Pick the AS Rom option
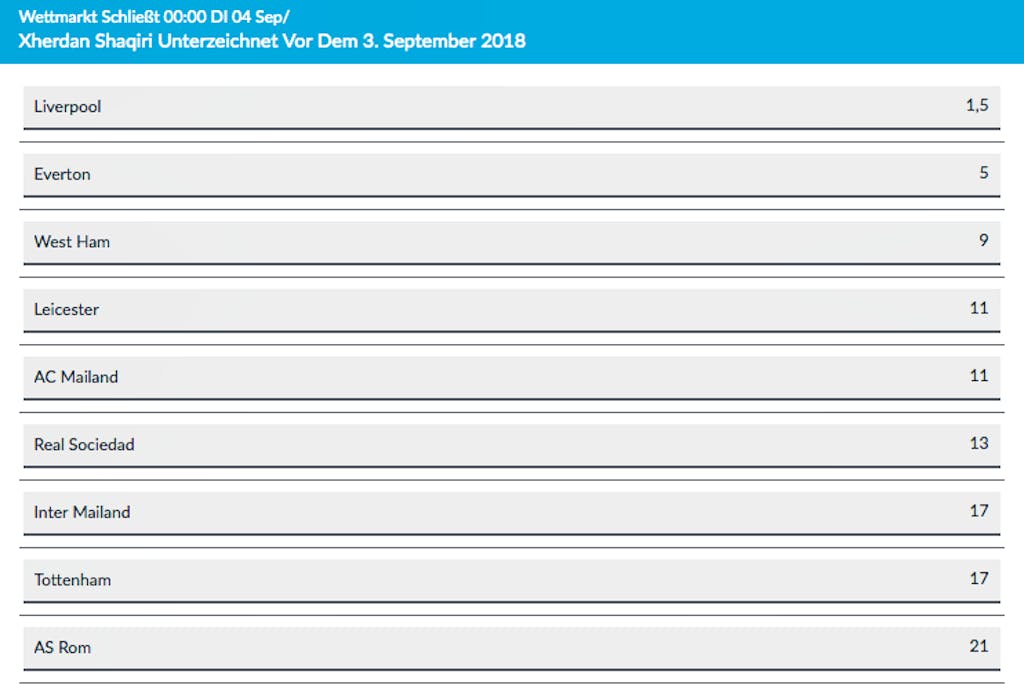This screenshot has width=1024, height=685. tap(511, 648)
